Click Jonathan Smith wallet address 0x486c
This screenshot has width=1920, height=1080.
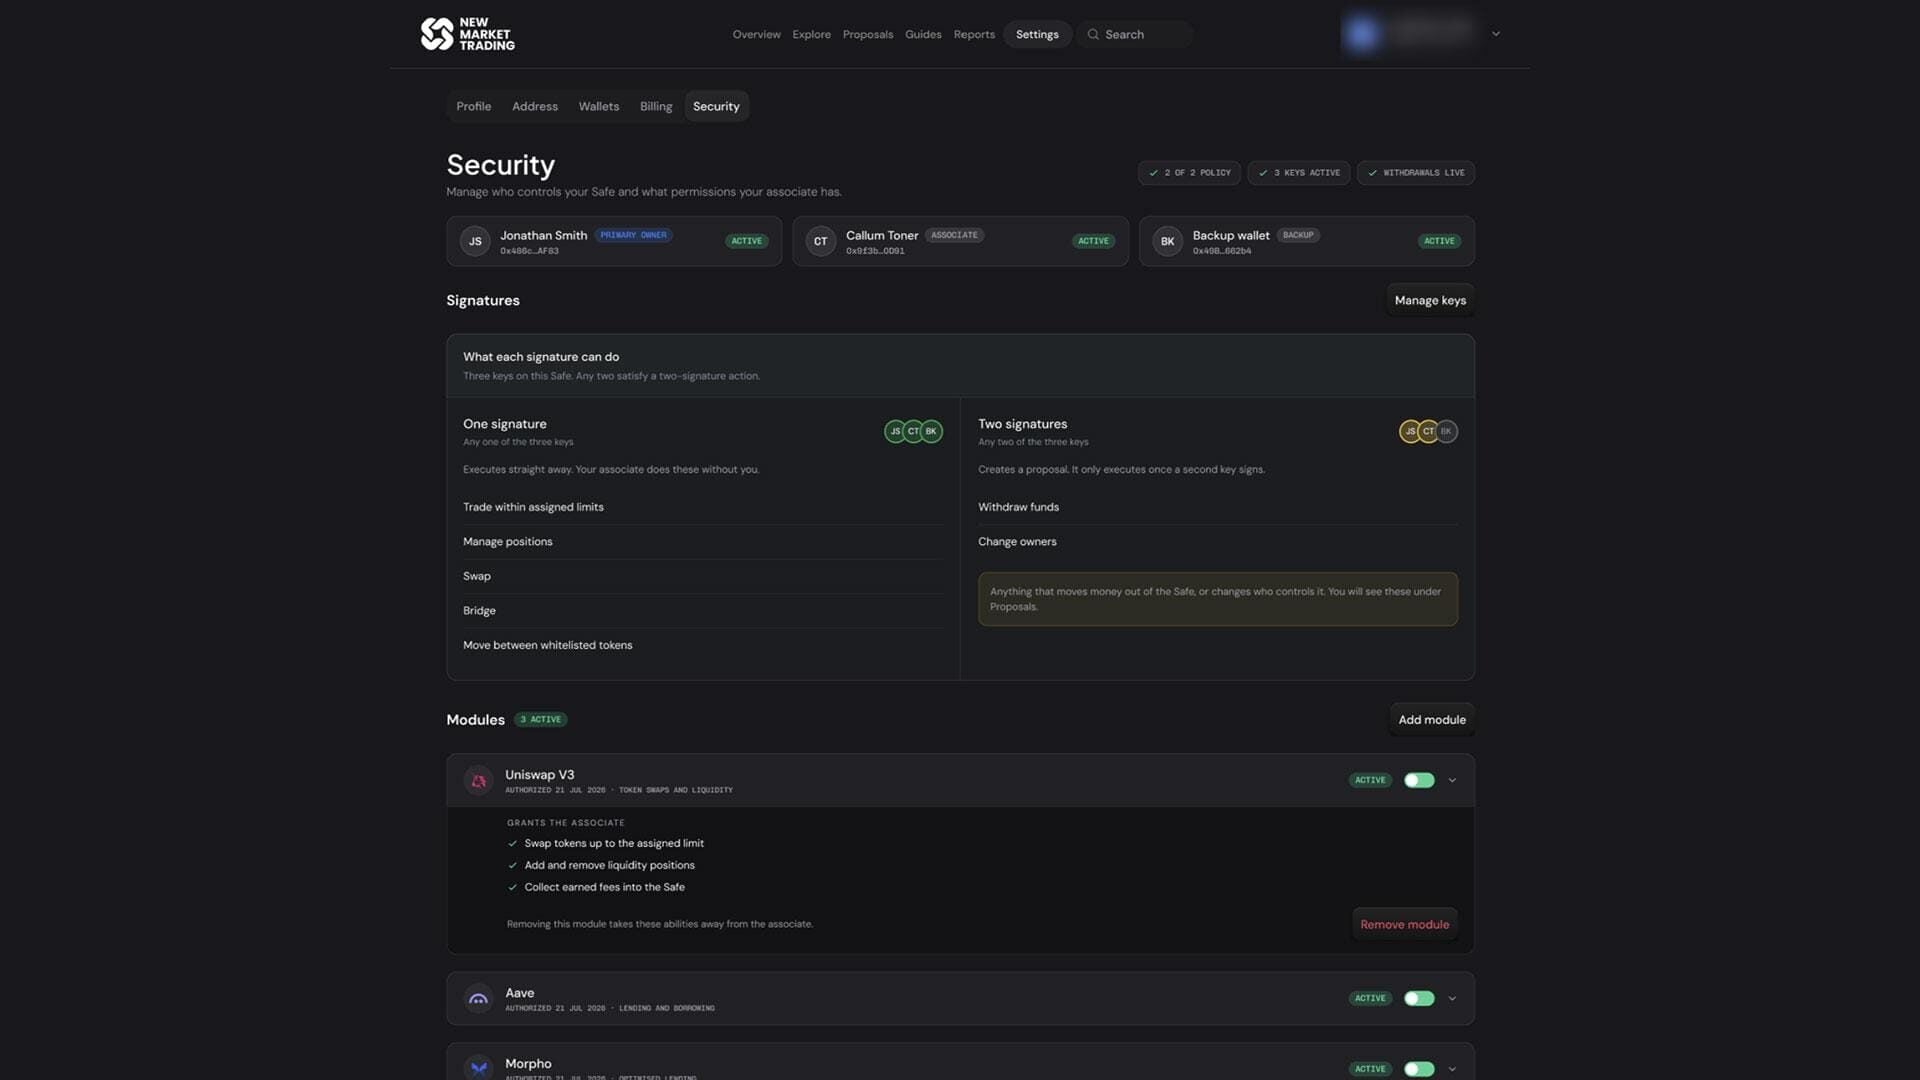(529, 251)
